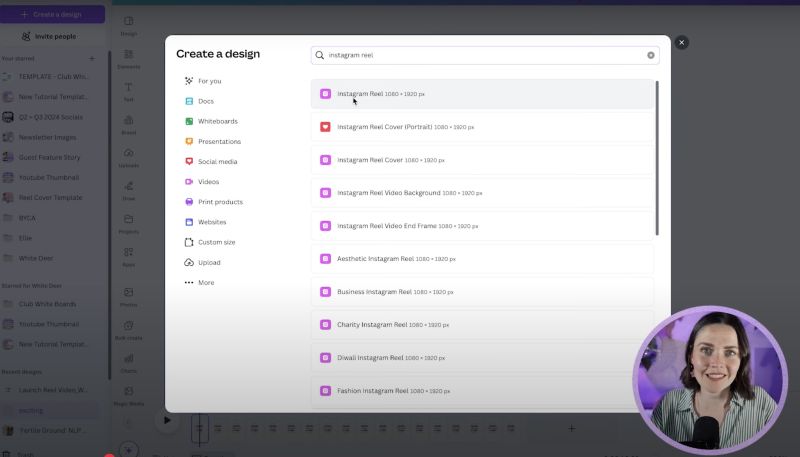Image resolution: width=800 pixels, height=457 pixels.
Task: Add a page with timeline plus
Action: (x=571, y=429)
